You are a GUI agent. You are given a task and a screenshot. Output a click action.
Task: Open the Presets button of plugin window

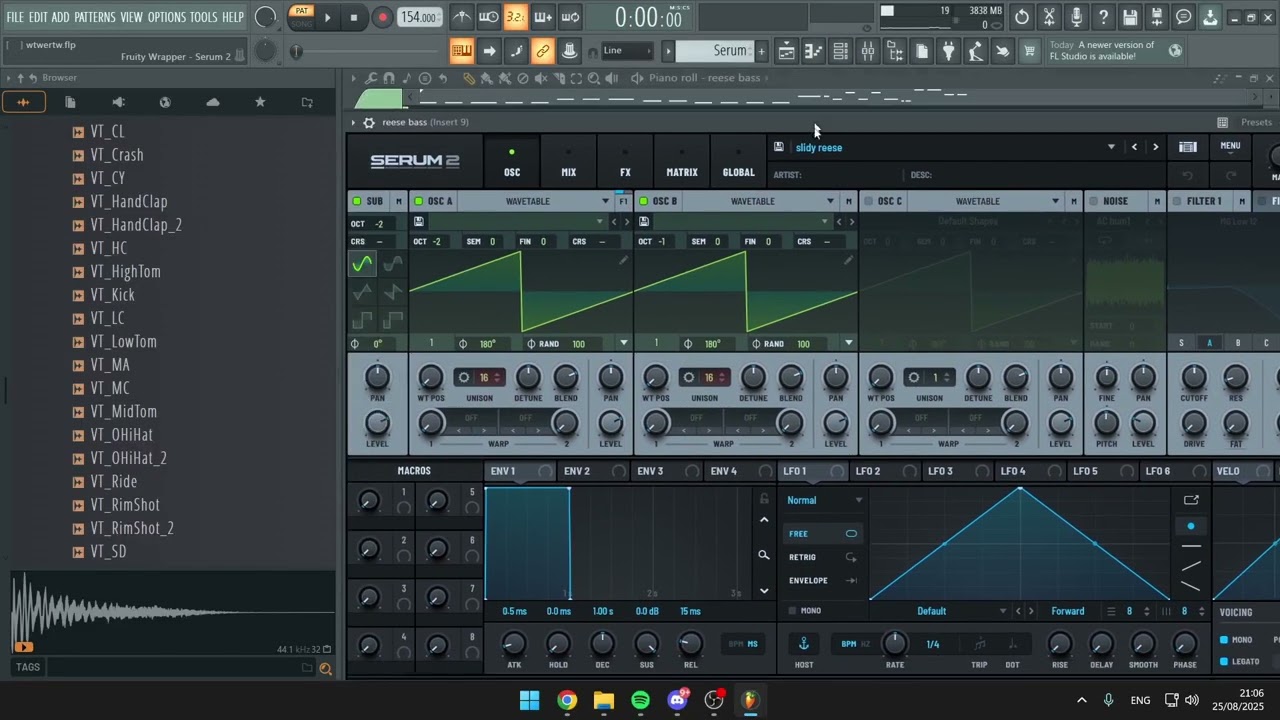click(x=1256, y=122)
